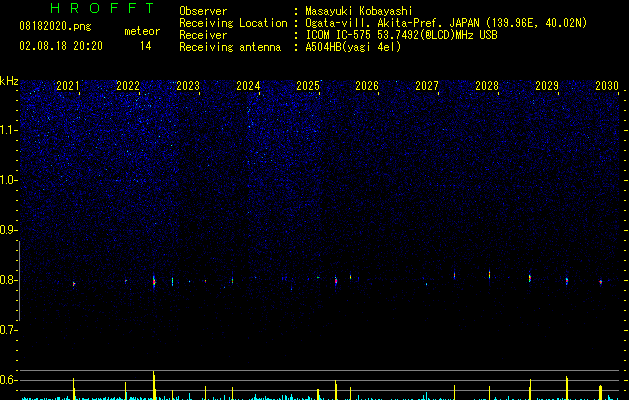
Task: Click the 2030 time marker
Action: click(x=607, y=86)
